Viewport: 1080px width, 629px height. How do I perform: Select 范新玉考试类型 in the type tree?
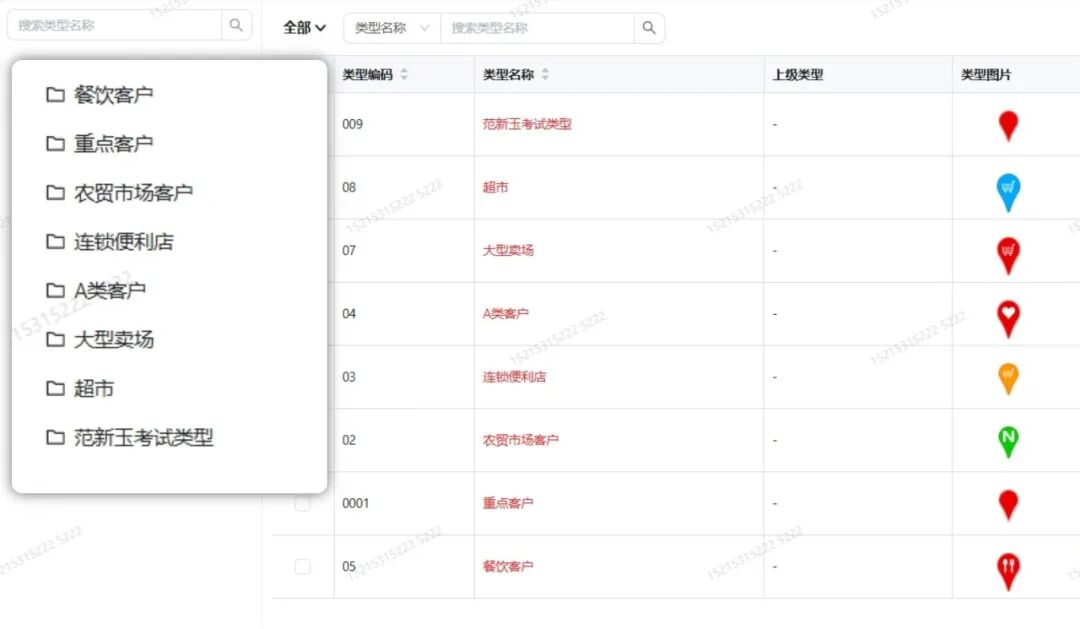coord(144,437)
